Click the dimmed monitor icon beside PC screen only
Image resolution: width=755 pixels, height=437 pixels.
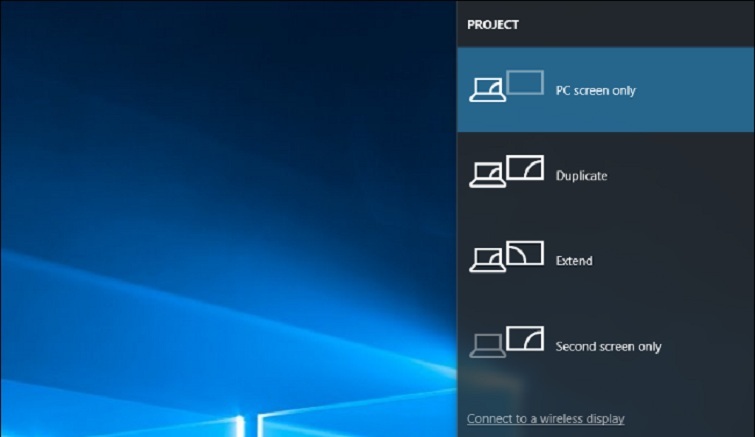524,82
